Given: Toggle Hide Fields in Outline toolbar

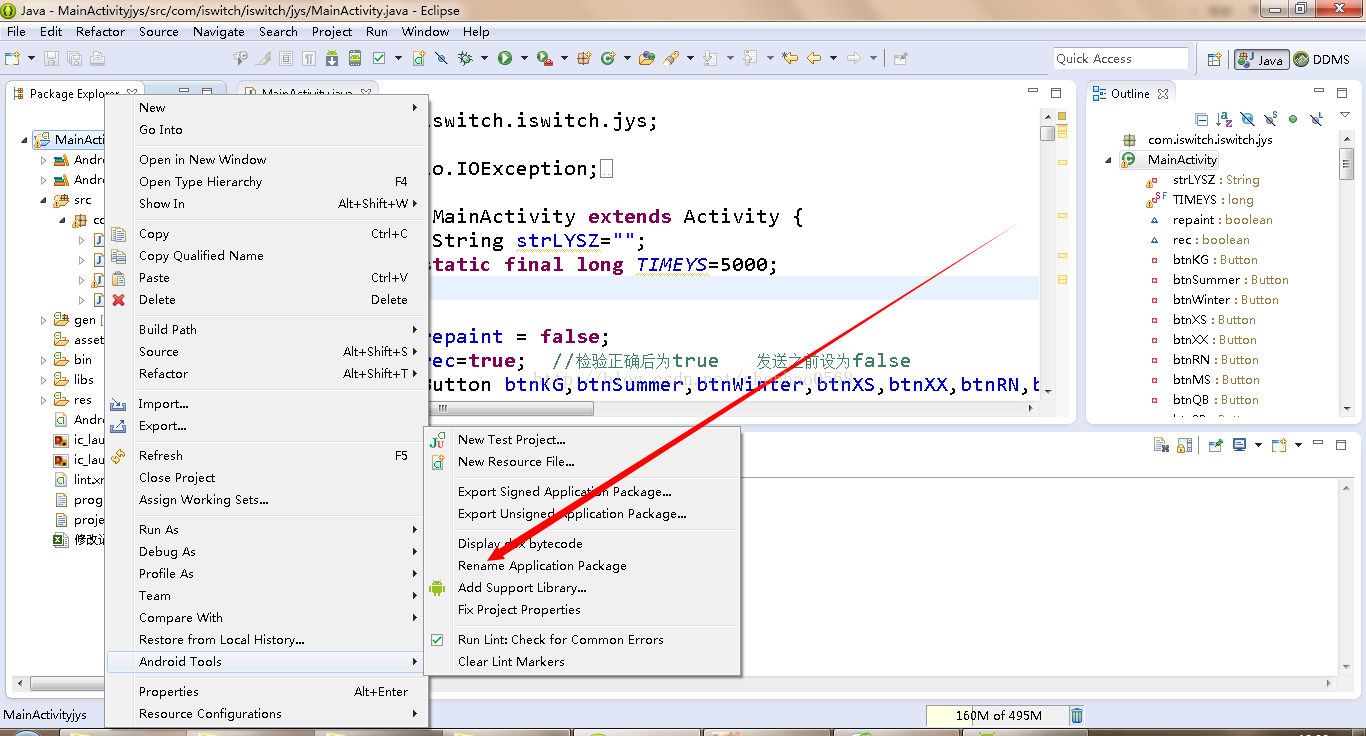Looking at the screenshot, I should coord(1247,119).
